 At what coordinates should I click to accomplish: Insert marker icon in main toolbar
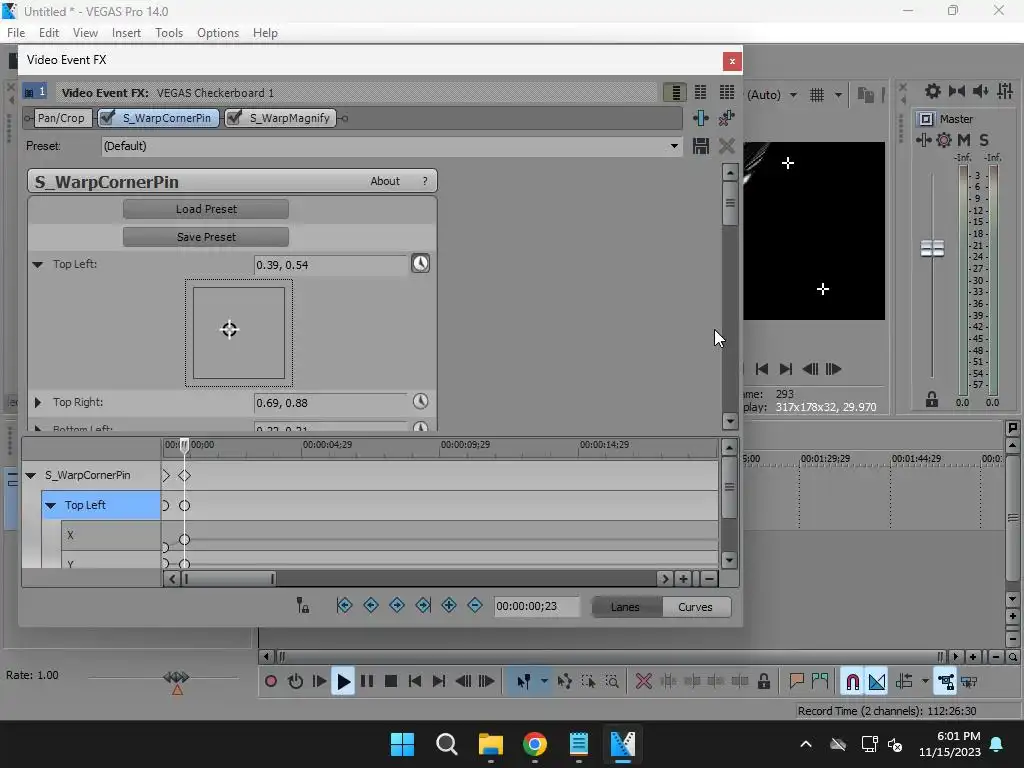coord(796,682)
